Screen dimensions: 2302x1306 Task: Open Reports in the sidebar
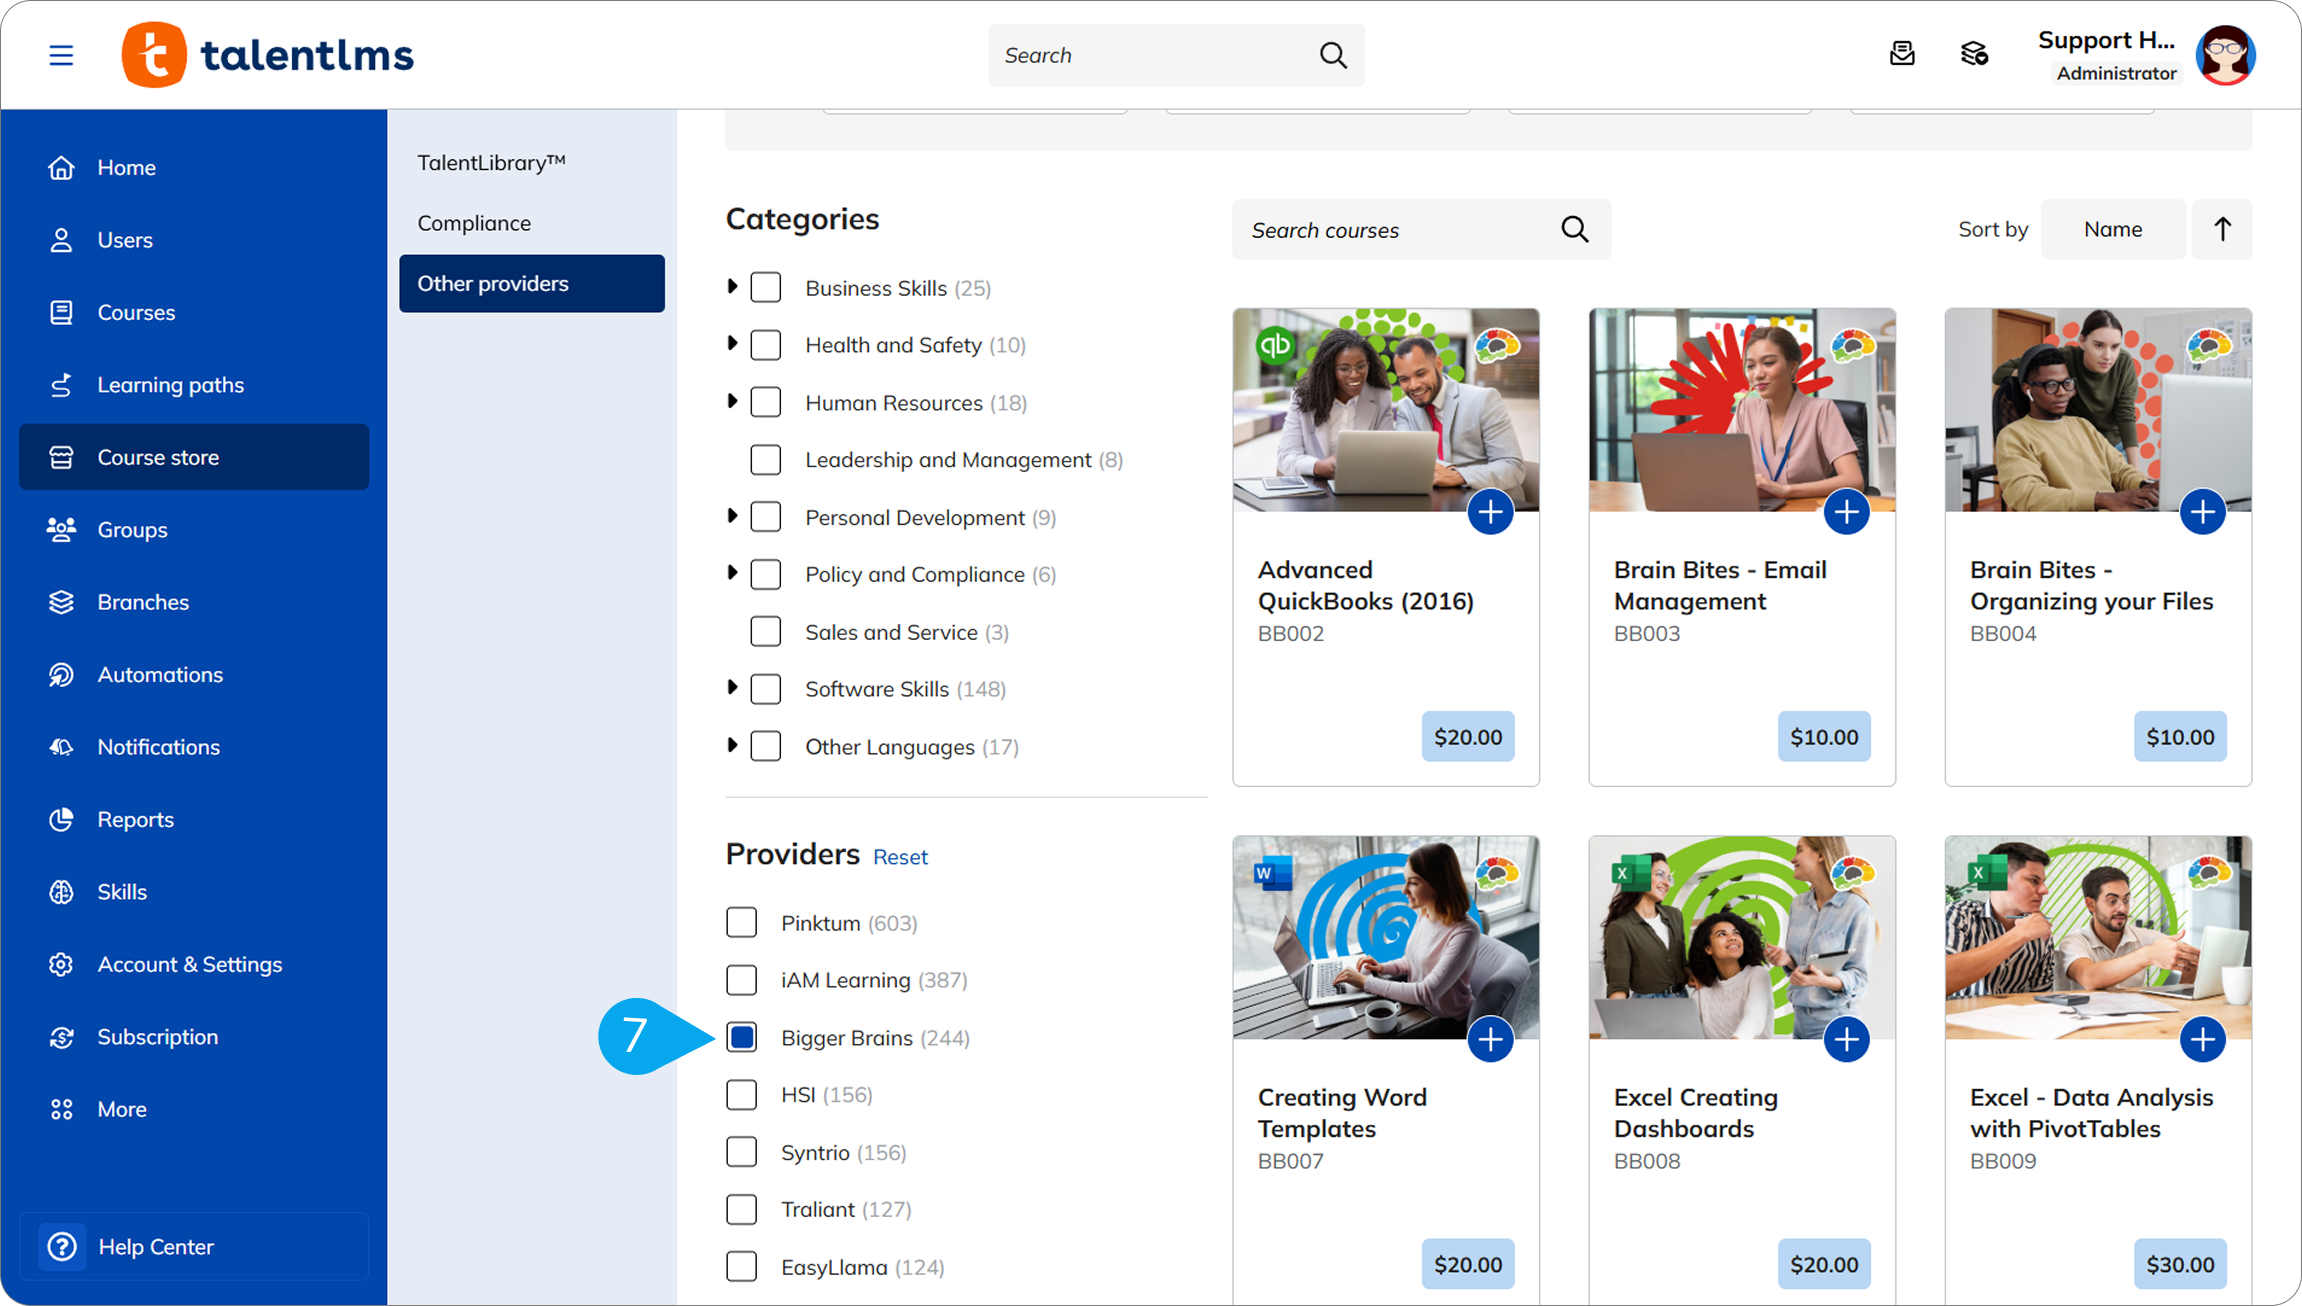pos(135,820)
